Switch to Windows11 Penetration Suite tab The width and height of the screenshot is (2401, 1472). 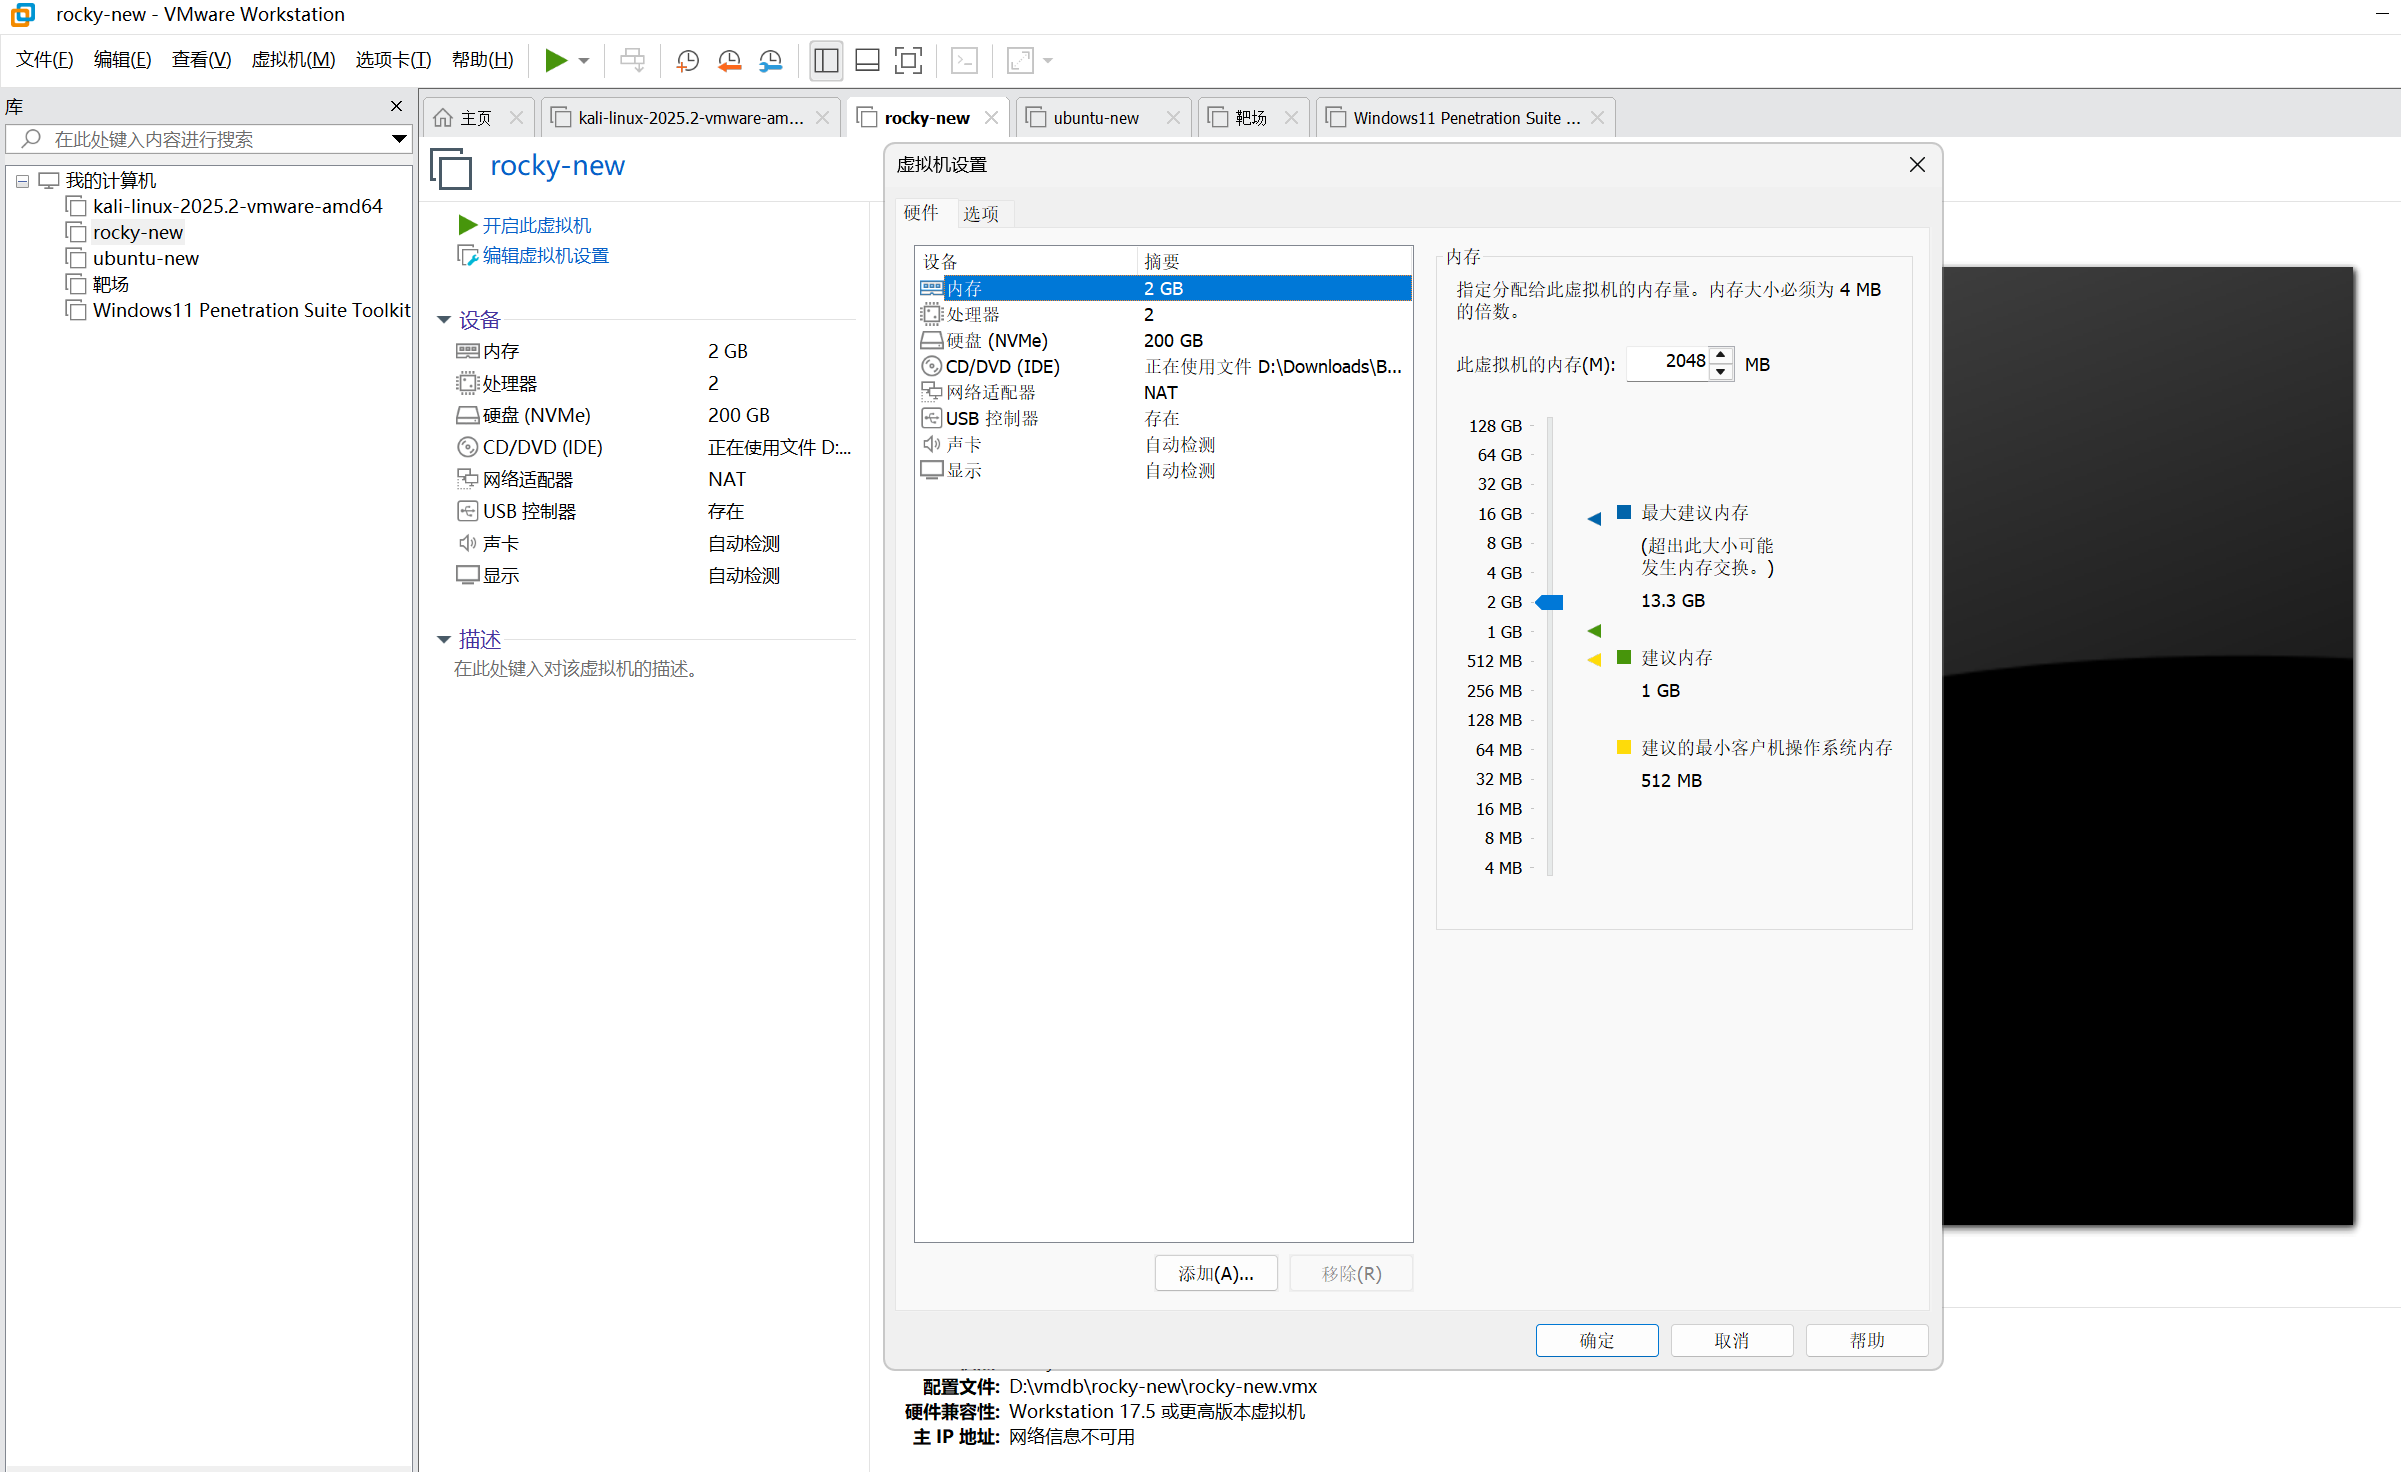tap(1466, 118)
